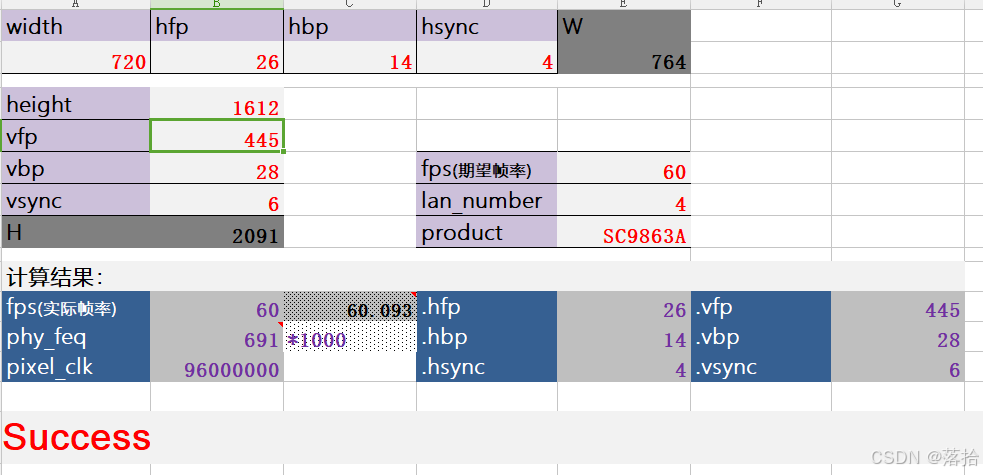Select column F header

coord(761,4)
